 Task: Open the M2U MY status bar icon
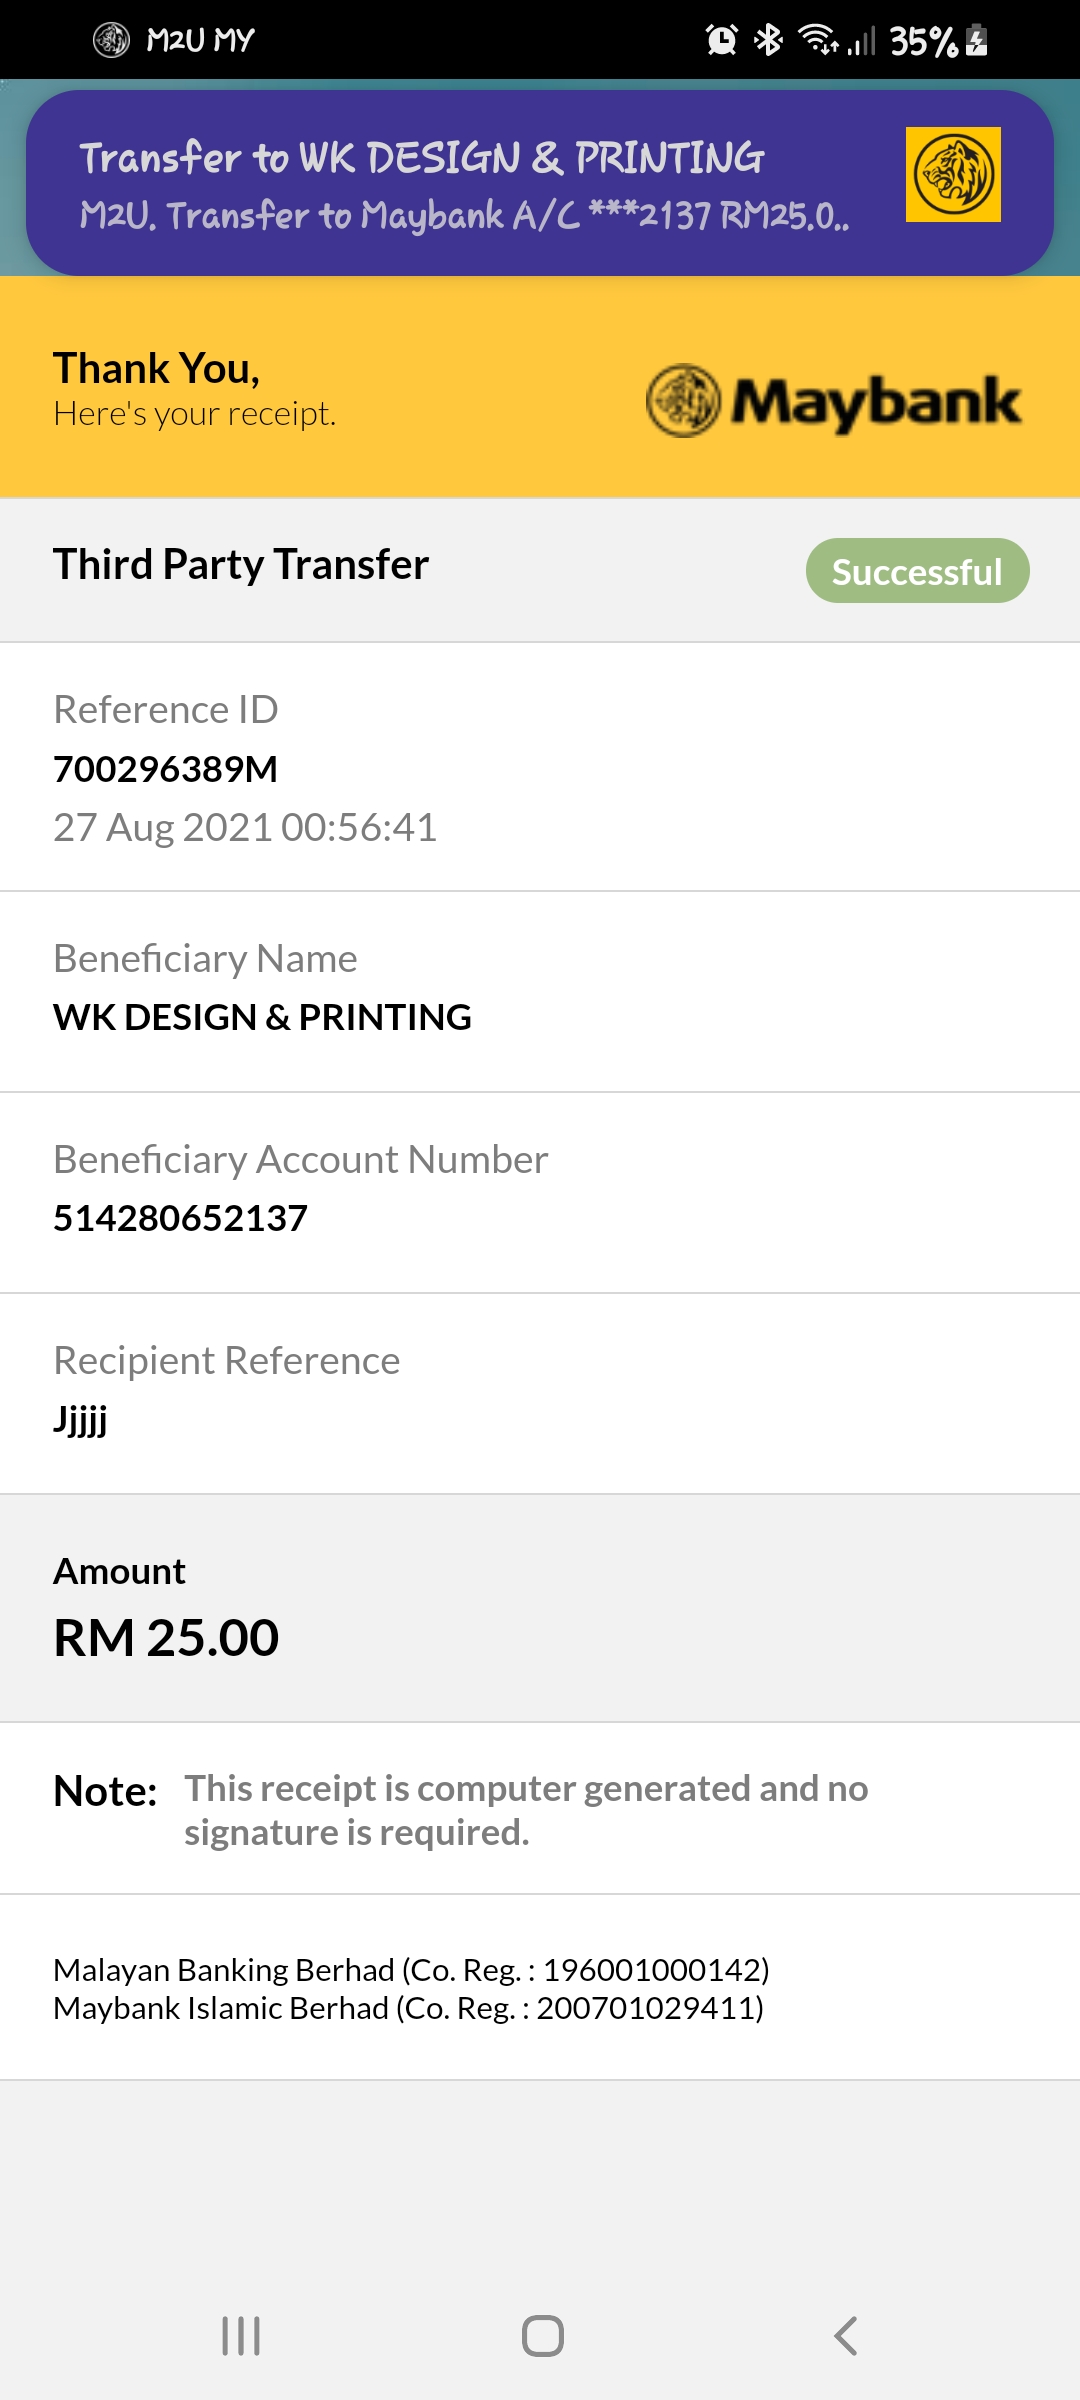112,40
